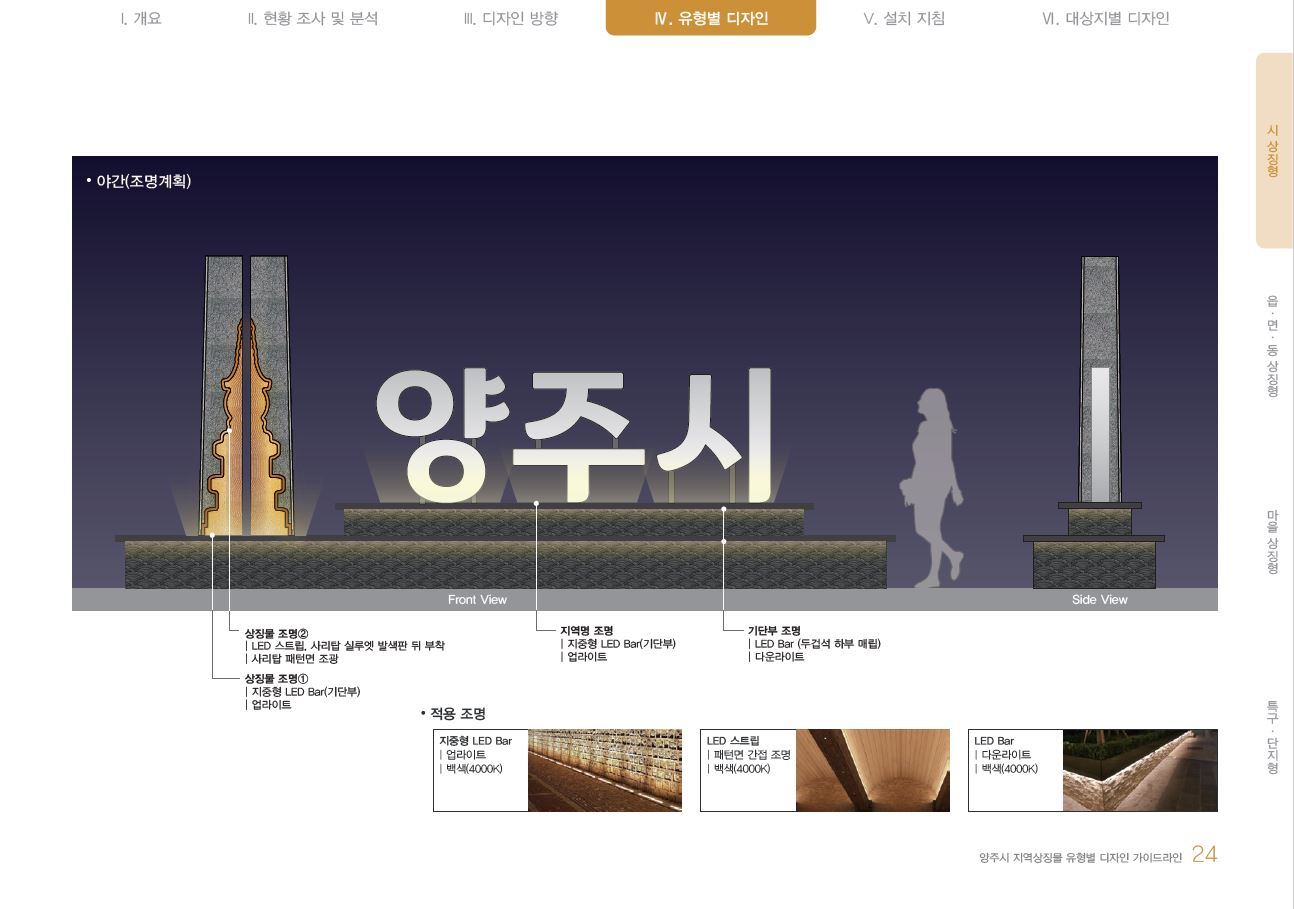Open the Ⅵ. 대상지별 디자인 tab
Viewport: 1294px width, 909px height.
tap(1105, 18)
